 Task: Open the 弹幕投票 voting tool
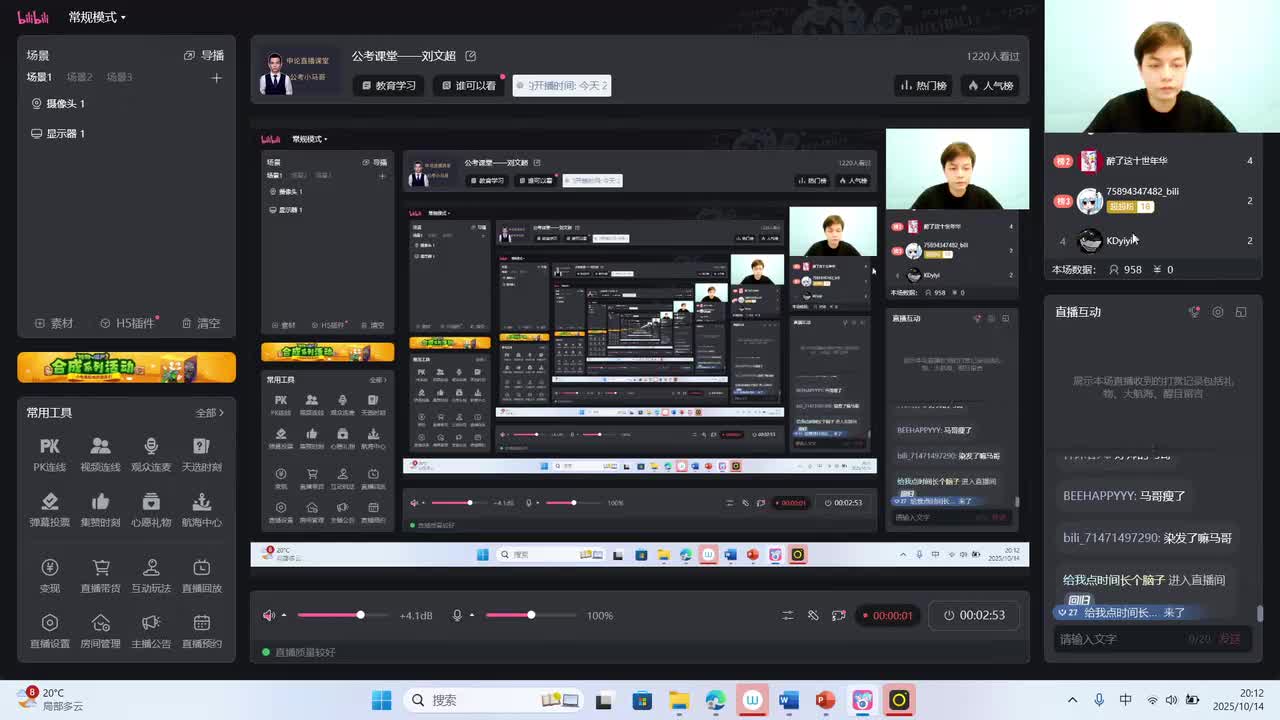[49, 509]
